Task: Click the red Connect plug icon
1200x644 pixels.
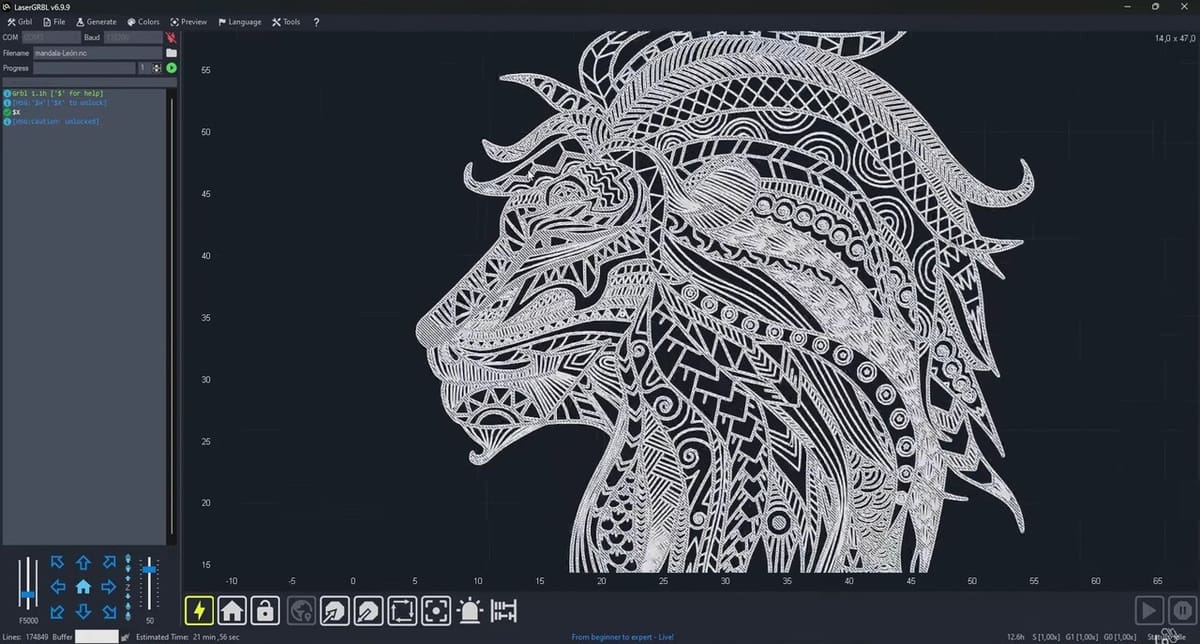Action: point(171,37)
